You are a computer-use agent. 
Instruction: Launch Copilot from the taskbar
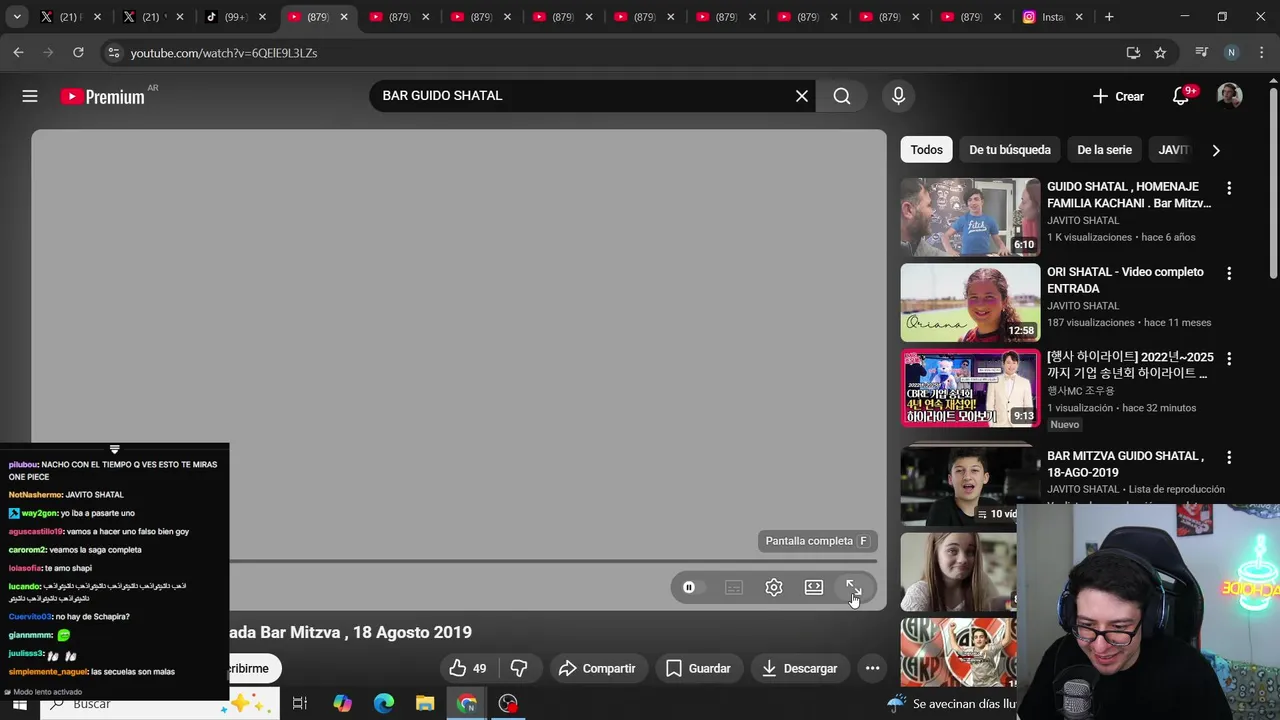coord(342,704)
